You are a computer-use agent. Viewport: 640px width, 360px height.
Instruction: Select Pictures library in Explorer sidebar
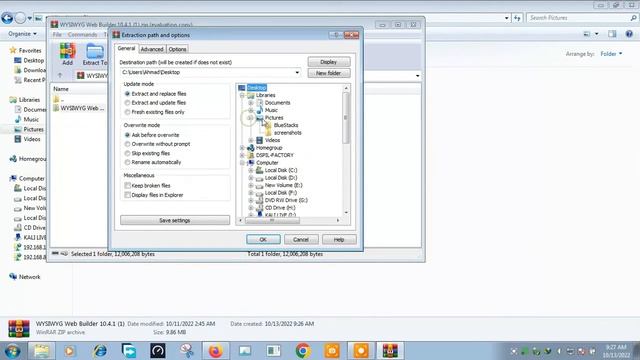[x=29, y=129]
